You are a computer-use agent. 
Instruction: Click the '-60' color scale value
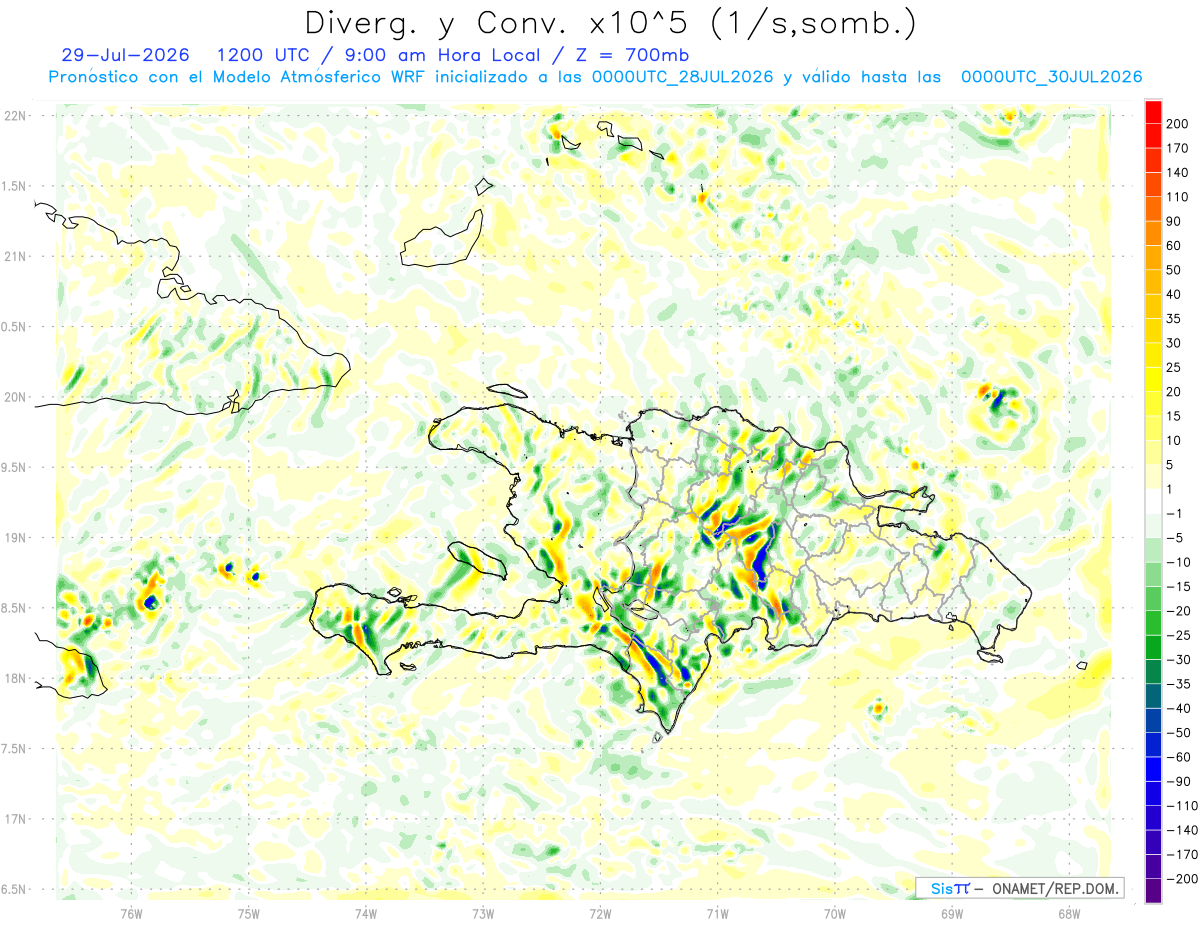(x=1177, y=757)
